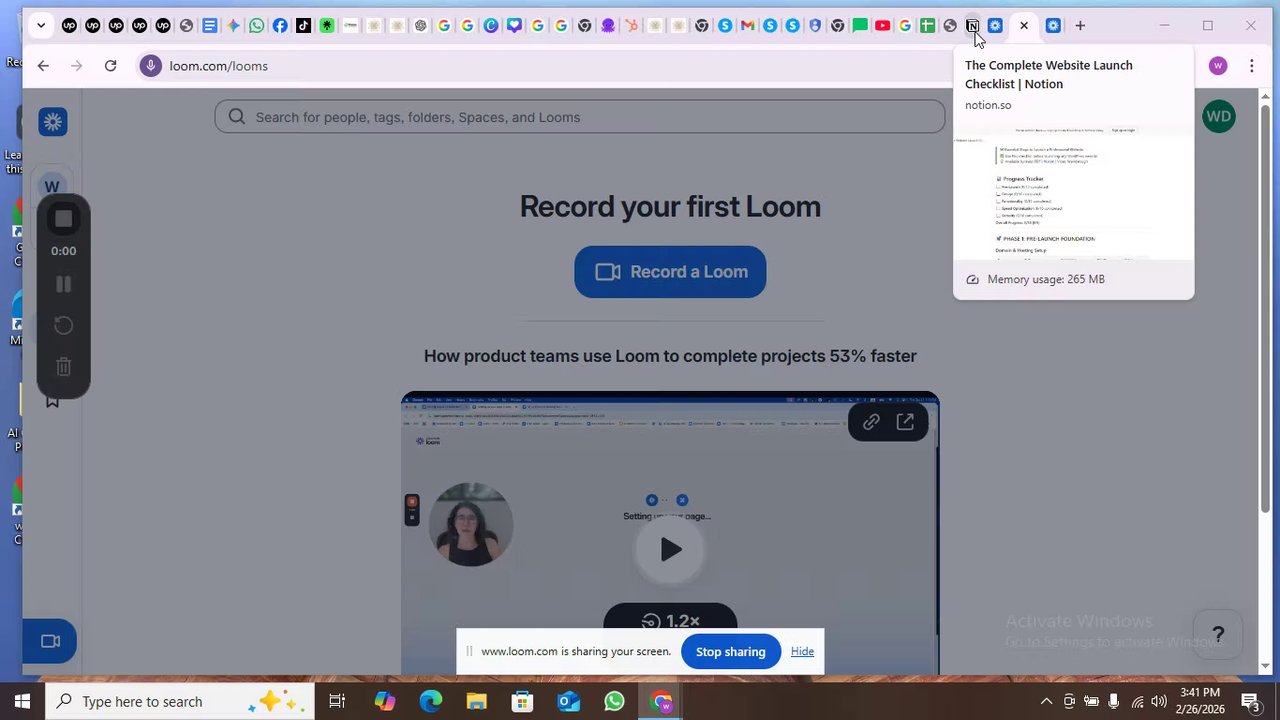Open the Chrome three-dot menu

click(1252, 66)
